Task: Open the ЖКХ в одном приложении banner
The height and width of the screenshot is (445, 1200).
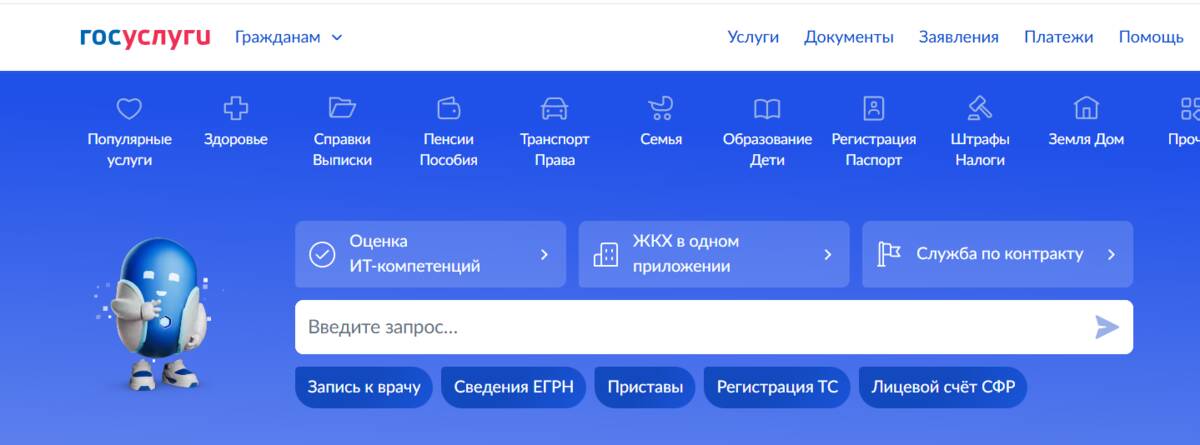Action: pos(713,254)
